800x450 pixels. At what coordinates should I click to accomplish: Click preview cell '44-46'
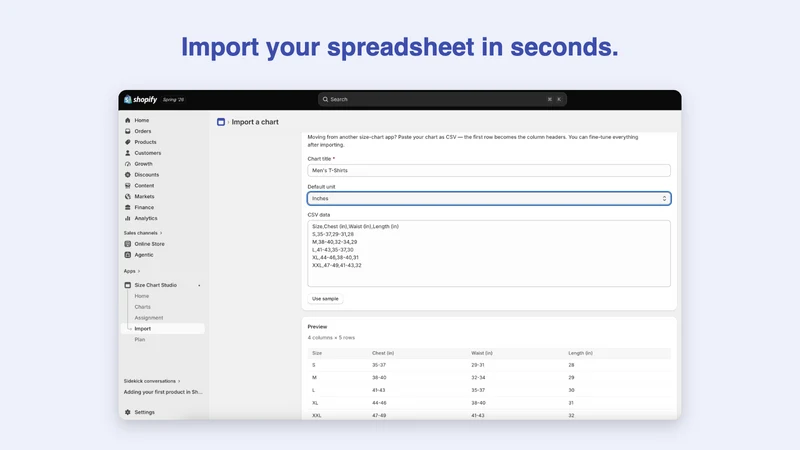tap(379, 403)
